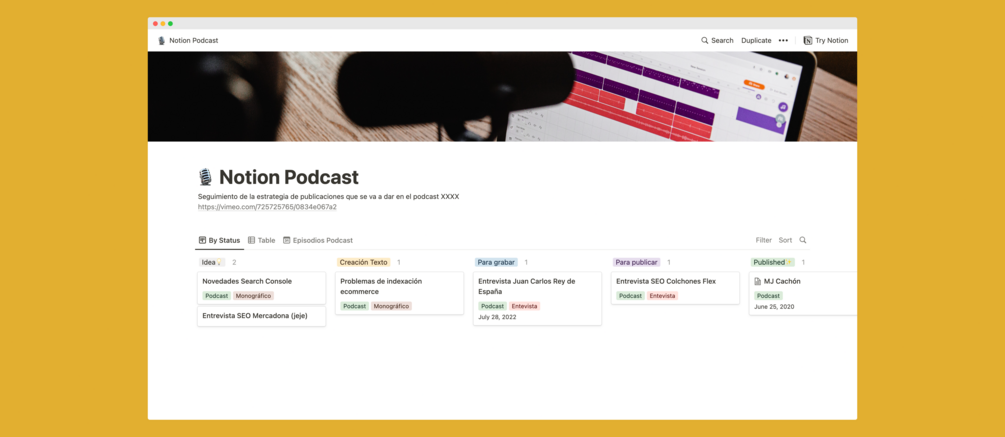Image resolution: width=1005 pixels, height=437 pixels.
Task: Click the Notion logo beside Try Notion
Action: tap(808, 40)
